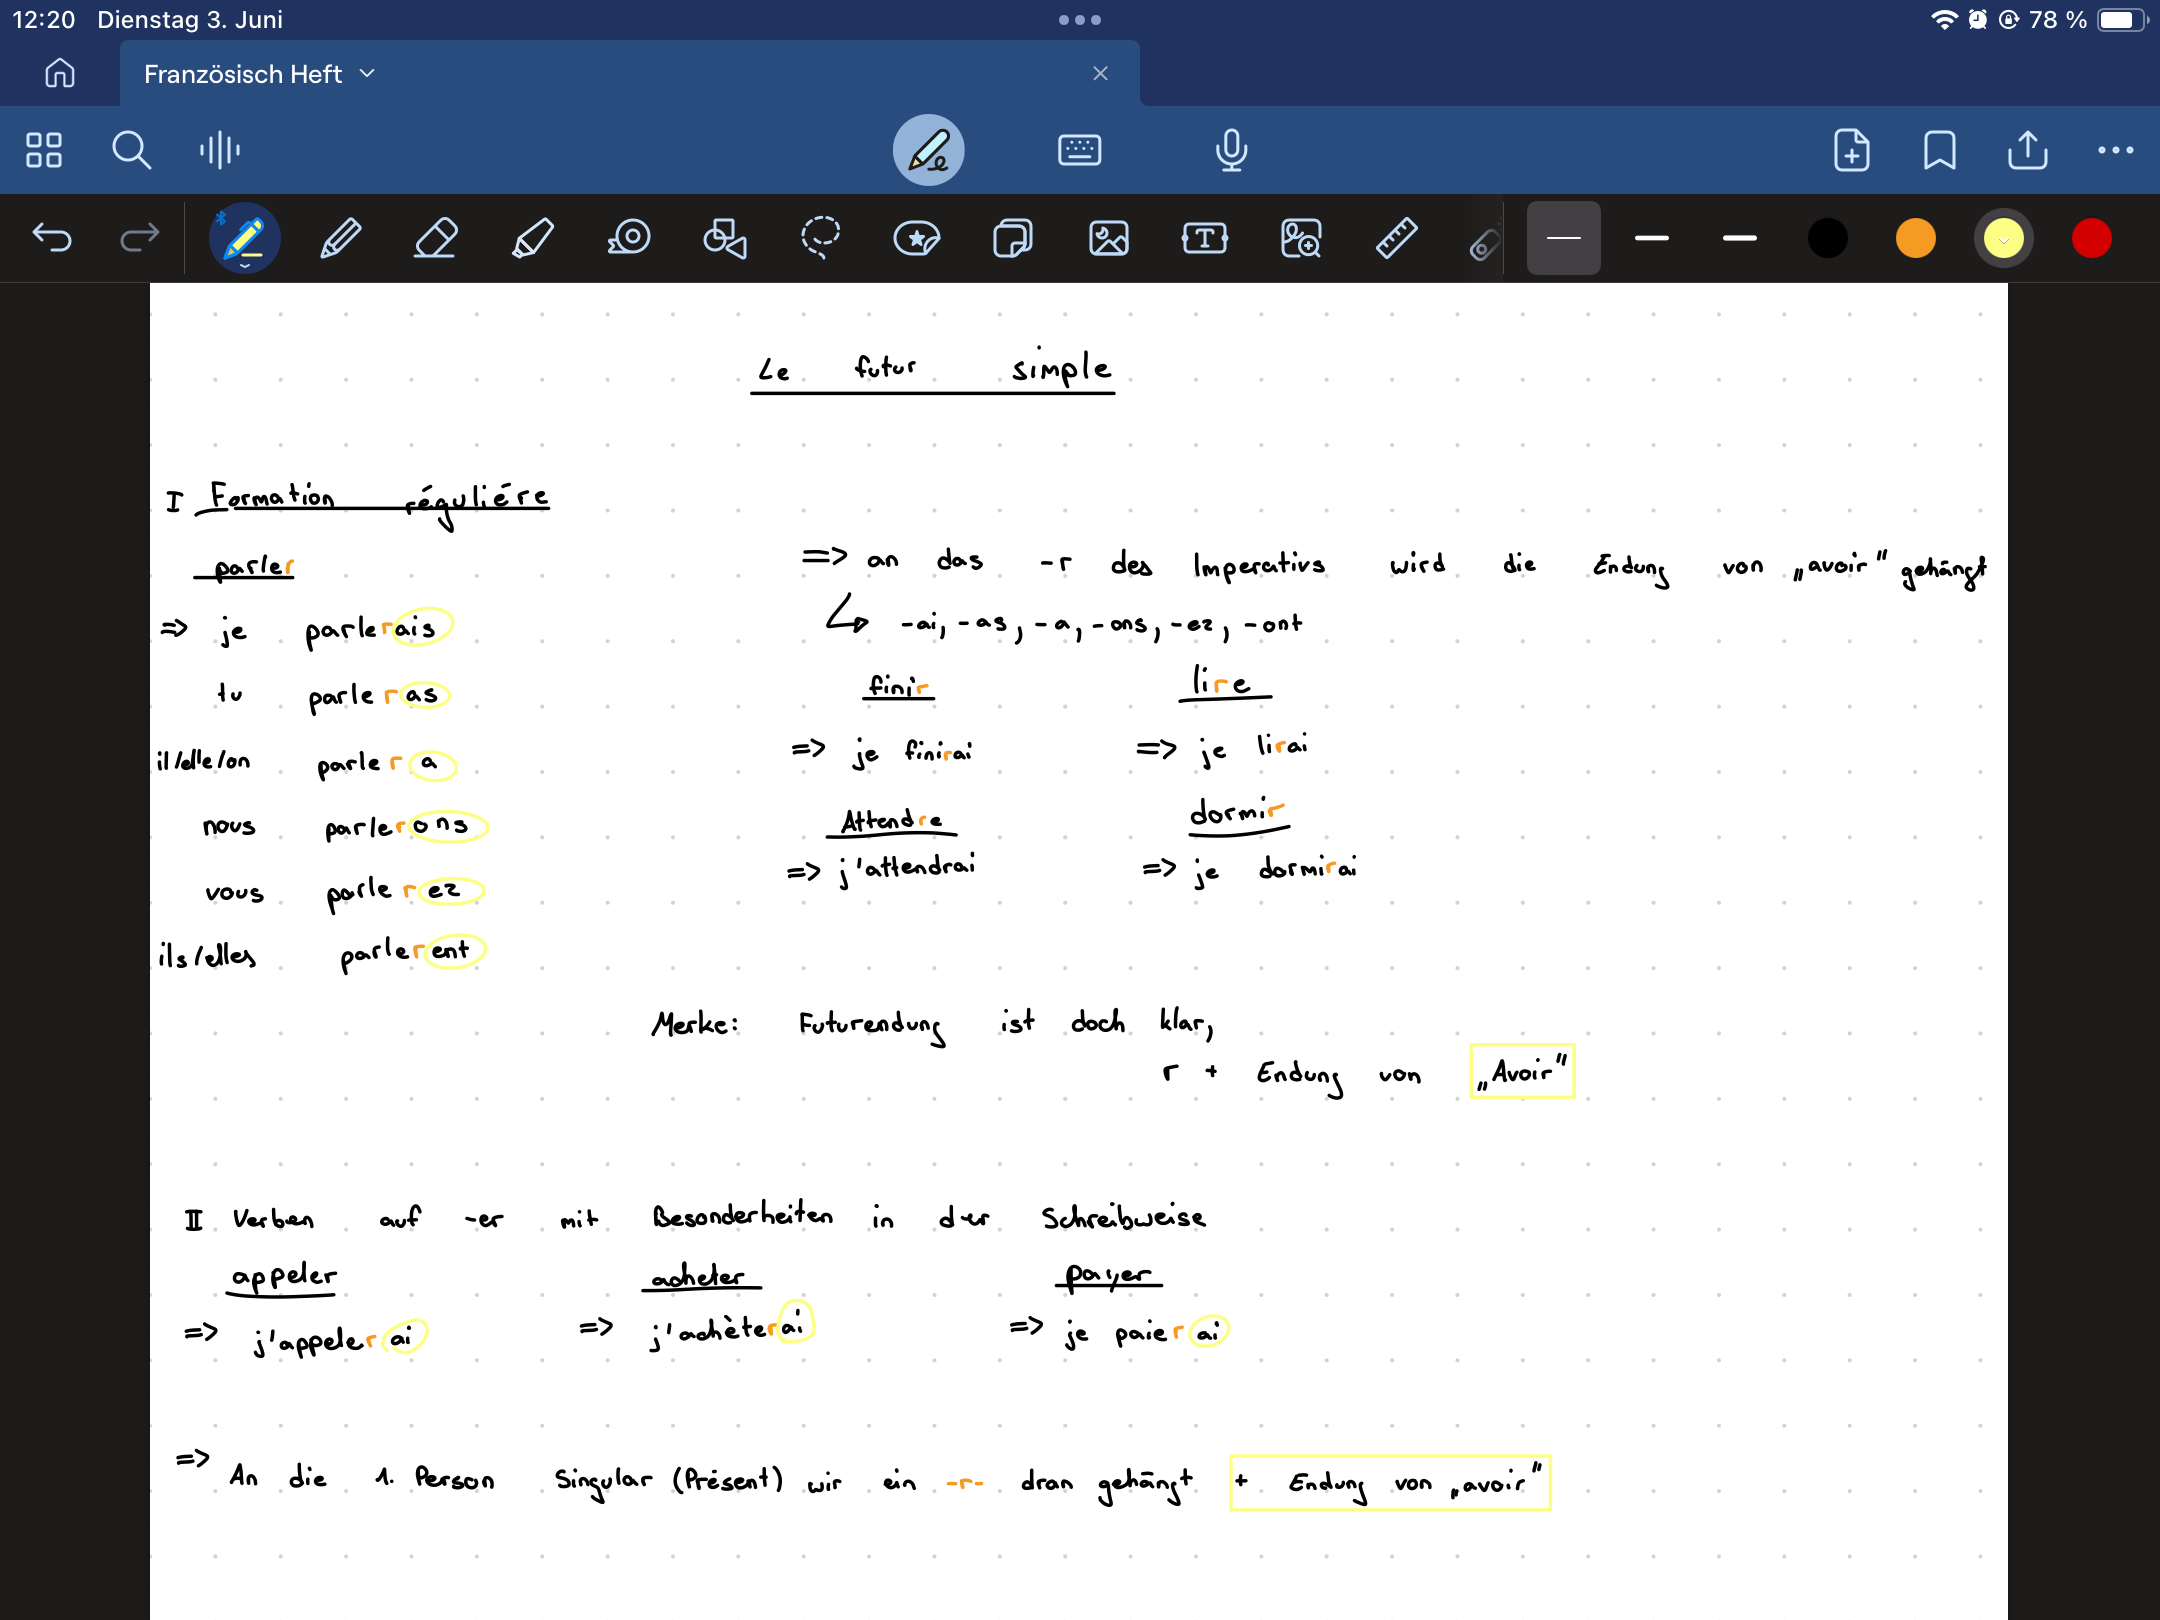Open the zoom window image tool

1301,238
